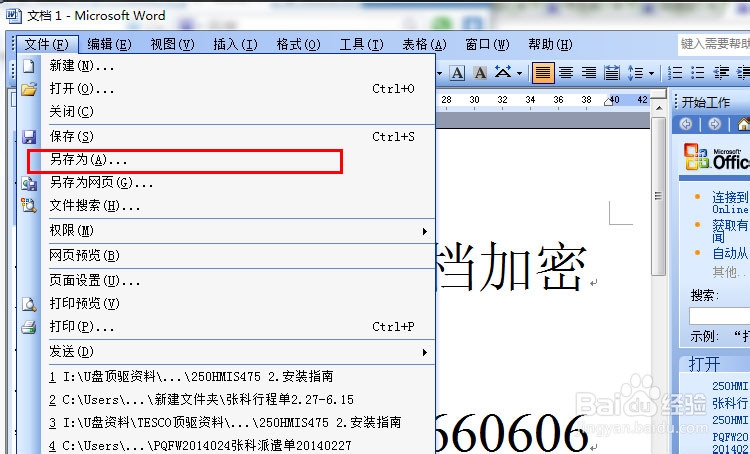The image size is (750, 454).
Task: Open the 表格(A) menu
Action: tap(425, 44)
